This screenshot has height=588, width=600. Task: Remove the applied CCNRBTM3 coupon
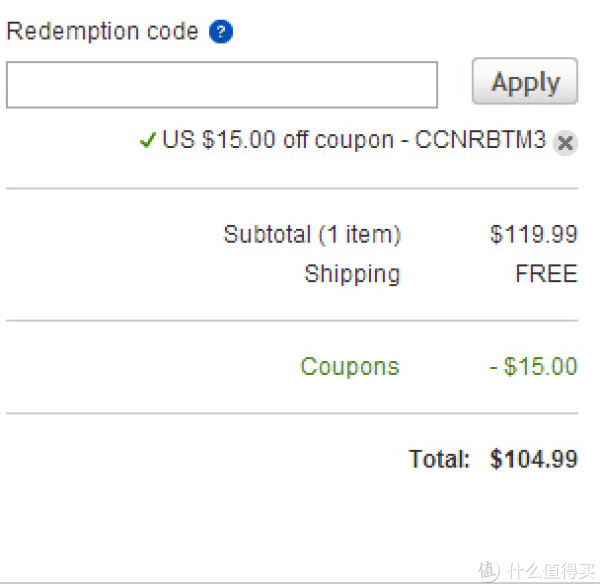coord(565,143)
